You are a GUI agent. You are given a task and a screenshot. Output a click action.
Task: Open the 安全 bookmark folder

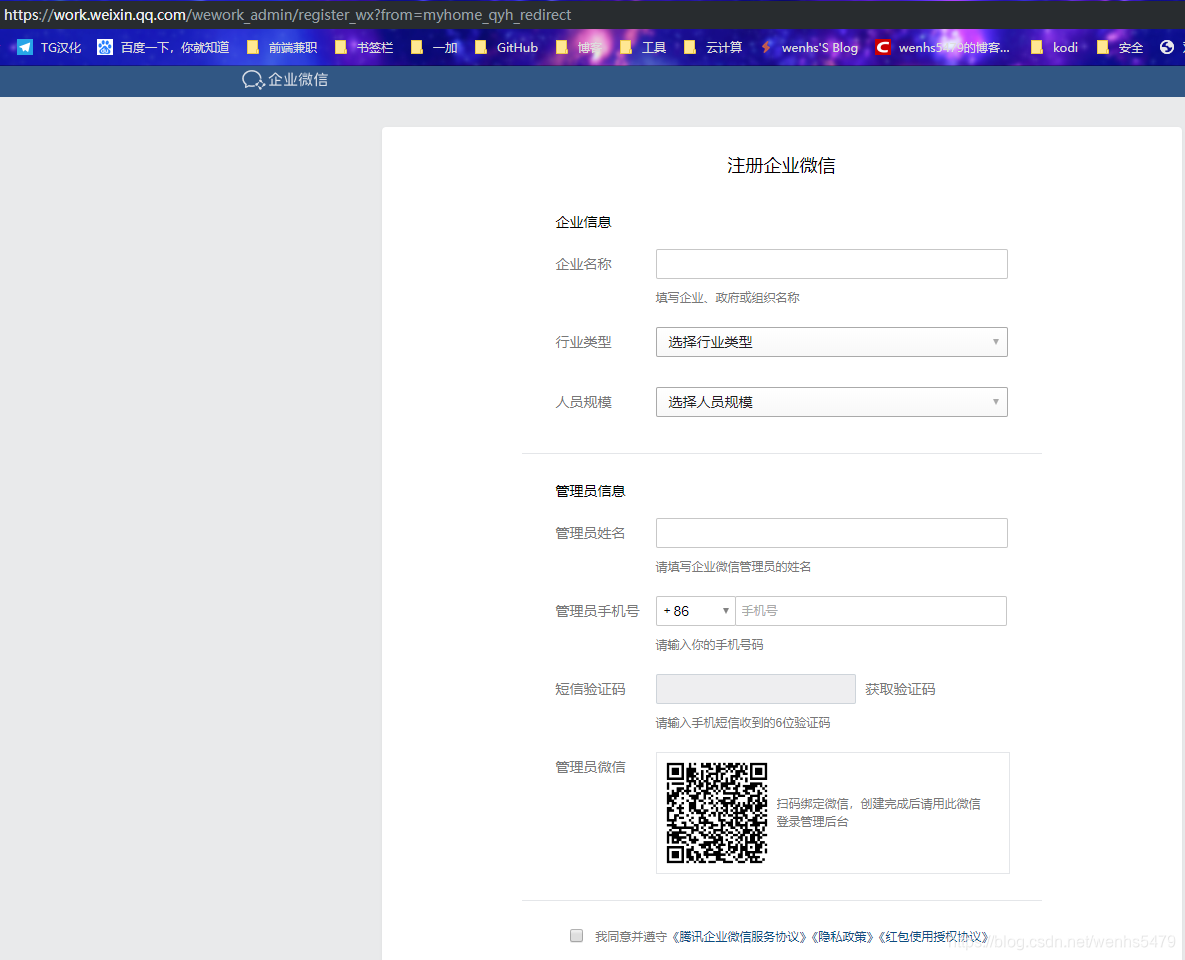(x=1120, y=48)
